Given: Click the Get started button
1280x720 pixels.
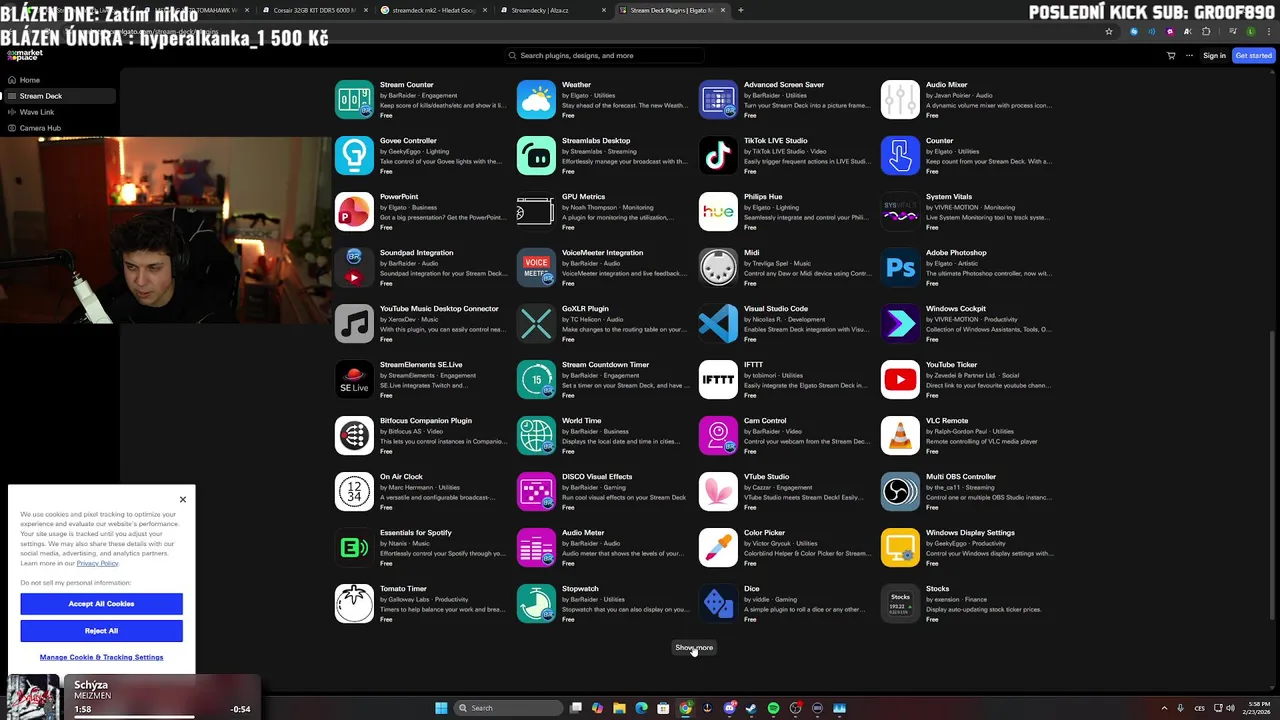Looking at the screenshot, I should coord(1253,55).
